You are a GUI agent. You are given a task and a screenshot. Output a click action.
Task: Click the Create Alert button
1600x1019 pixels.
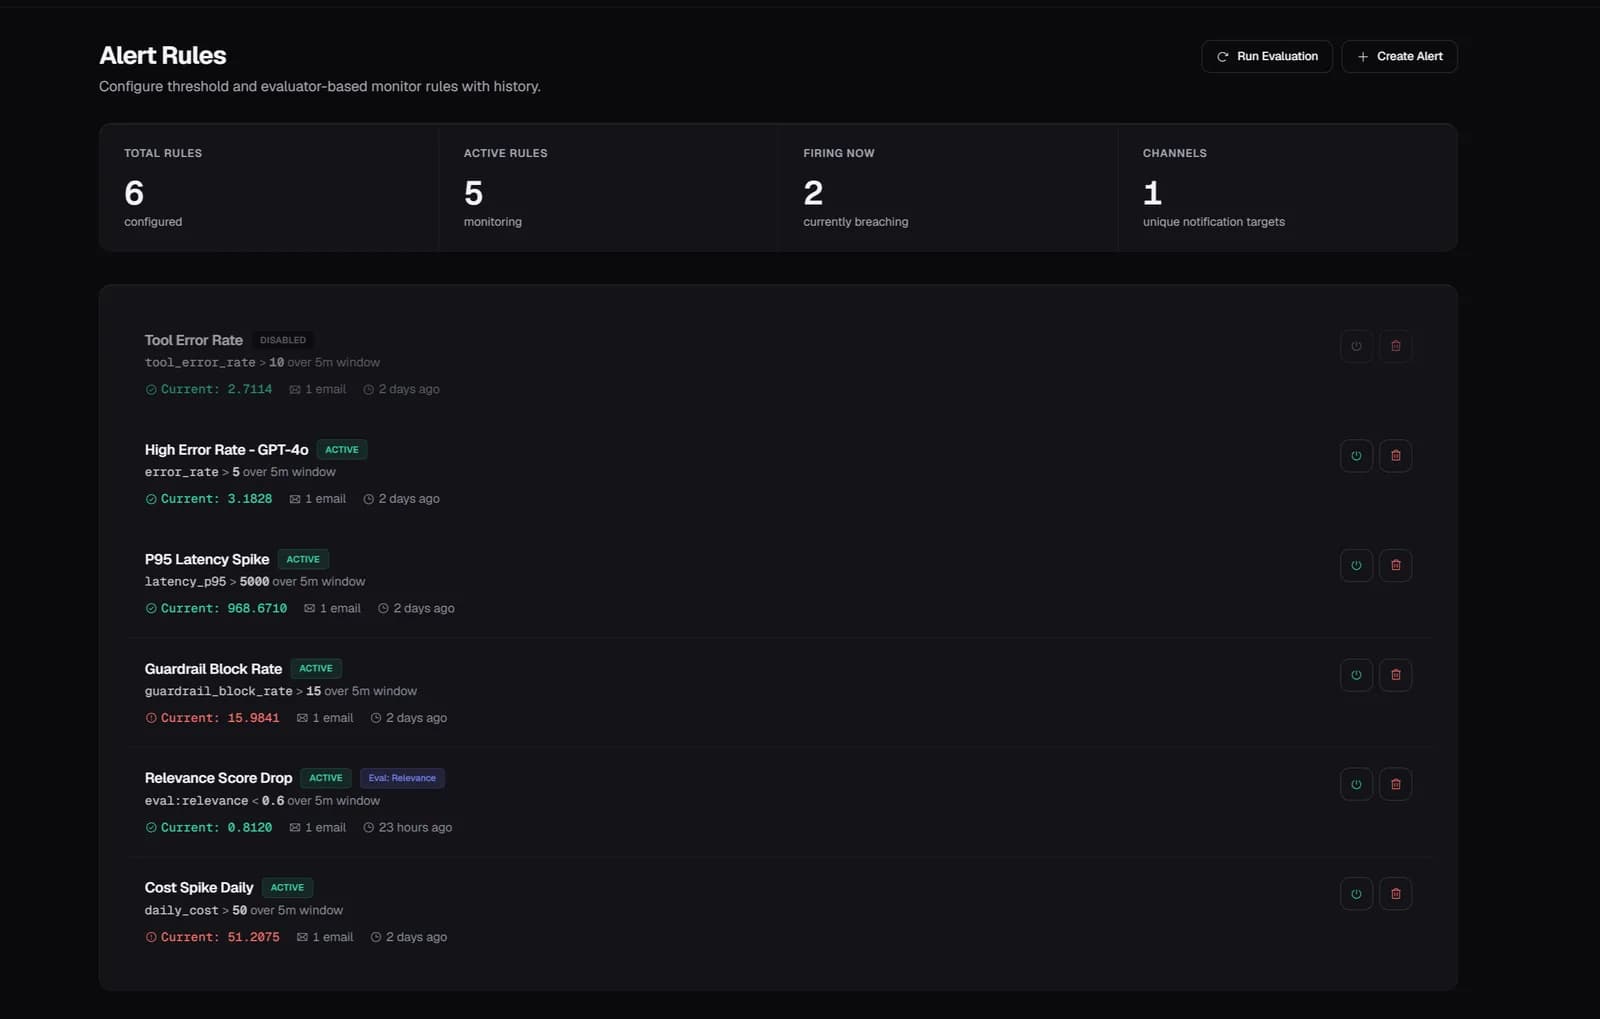pos(1399,56)
